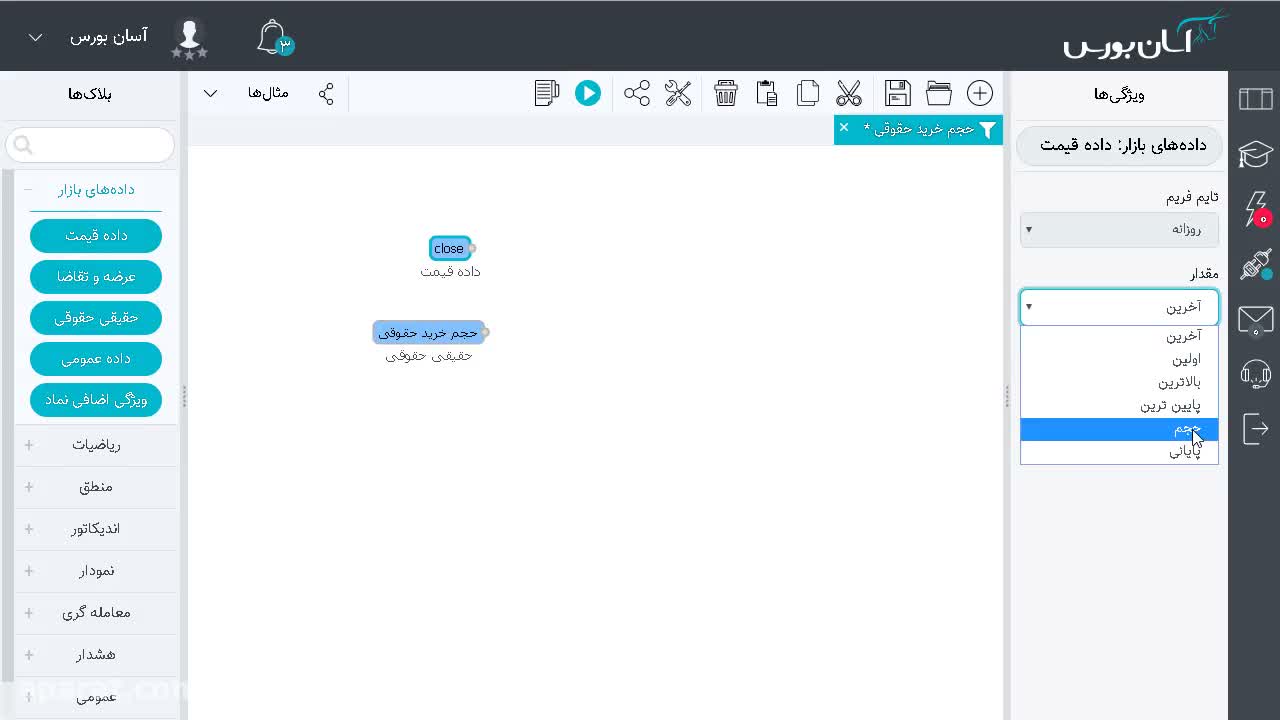Image resolution: width=1280 pixels, height=720 pixels.
Task: Expand the اندیکاتور category
Action: 96,529
